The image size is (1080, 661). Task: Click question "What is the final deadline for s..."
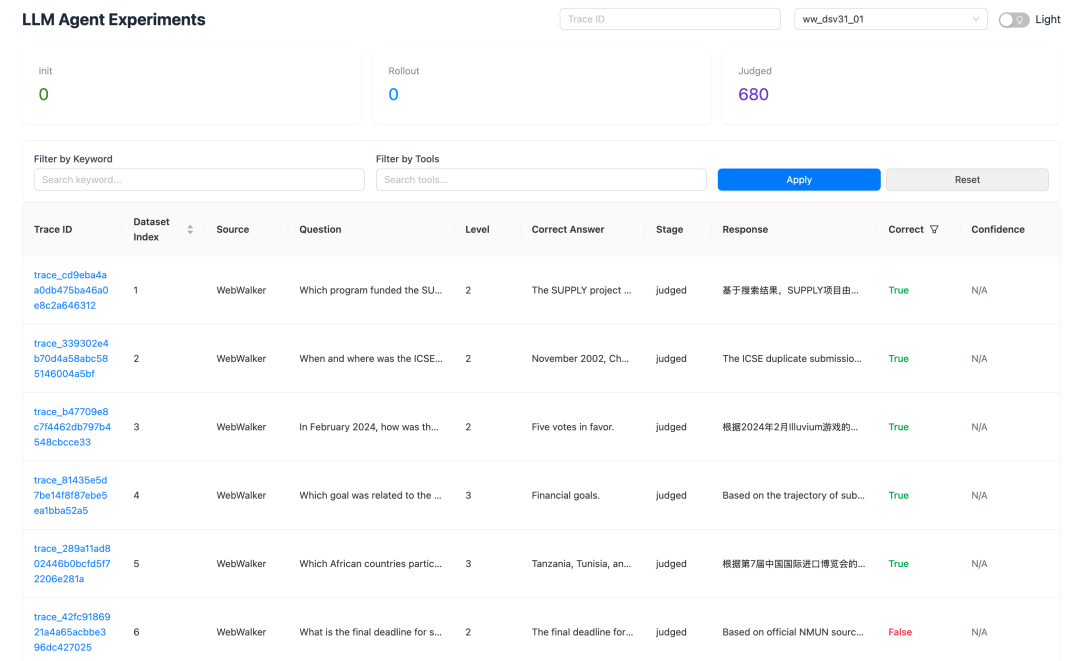tap(371, 631)
